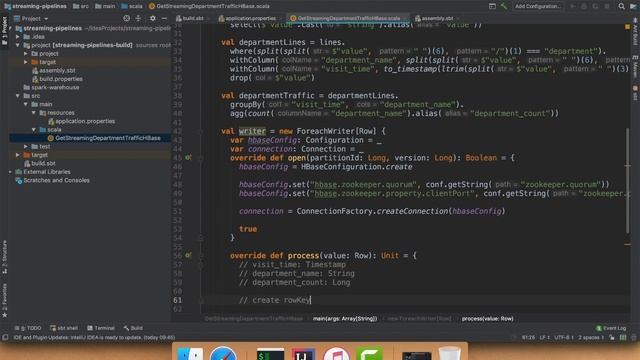Open the Favorites tool window side tab

4,300
